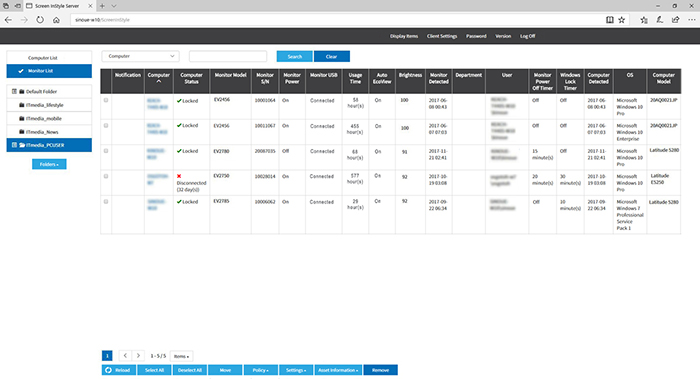Open web notes pen icon
Image resolution: width=700 pixels, height=379 pixels.
point(659,20)
